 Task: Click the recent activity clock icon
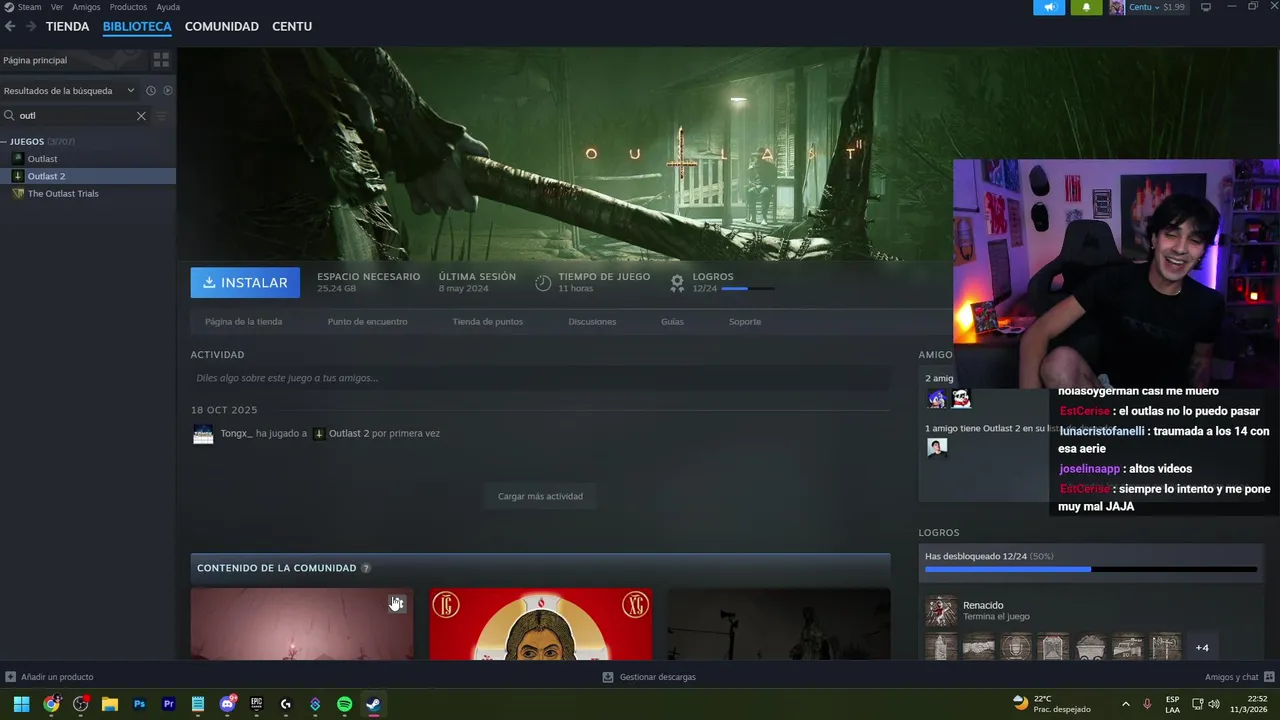(x=151, y=90)
